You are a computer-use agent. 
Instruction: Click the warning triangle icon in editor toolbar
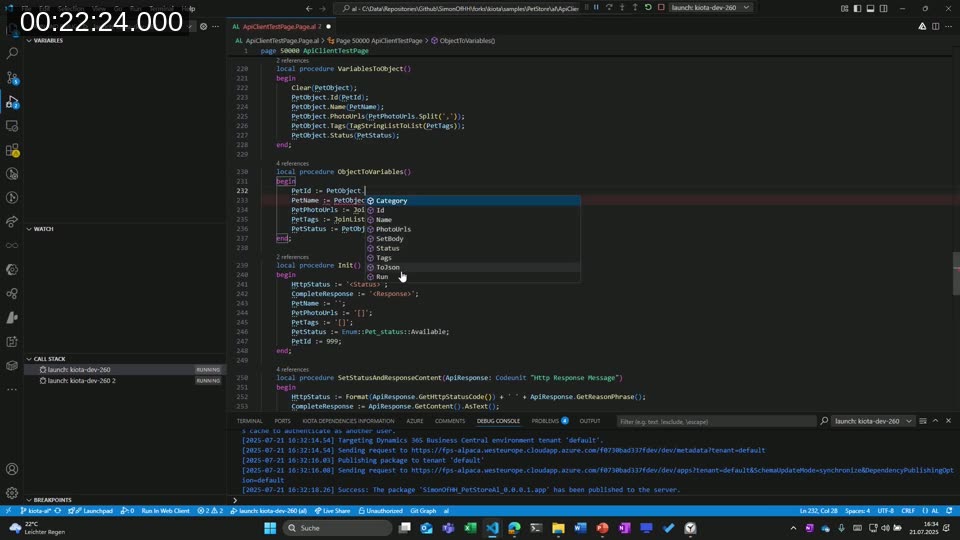point(922,26)
